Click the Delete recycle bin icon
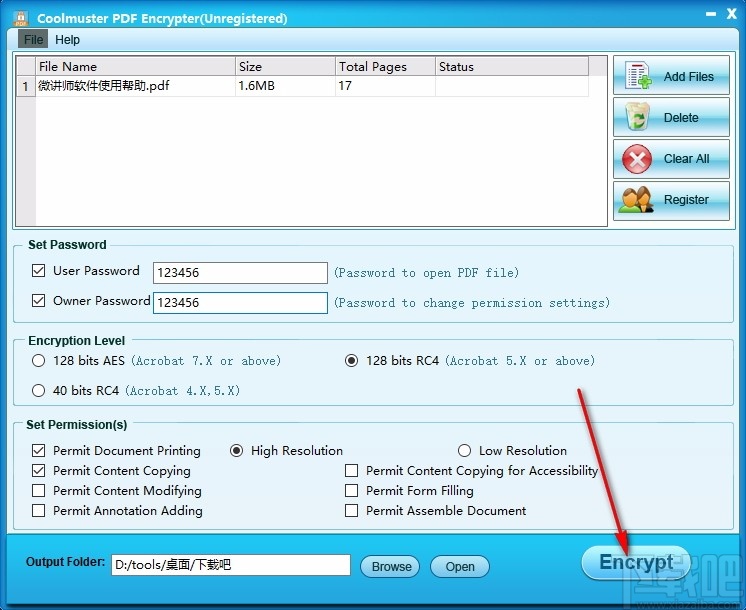Screen dimensions: 746x610 pyautogui.click(x=638, y=117)
